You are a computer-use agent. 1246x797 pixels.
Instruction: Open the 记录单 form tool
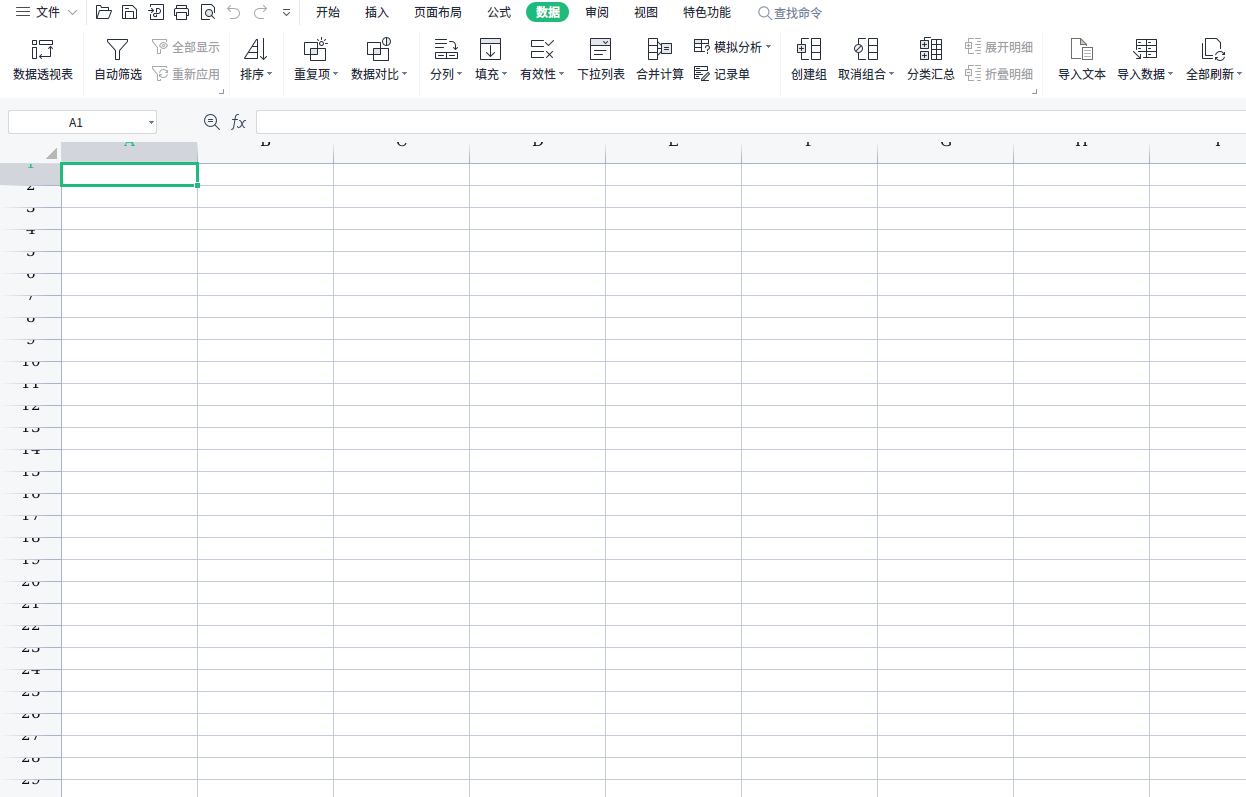click(722, 74)
